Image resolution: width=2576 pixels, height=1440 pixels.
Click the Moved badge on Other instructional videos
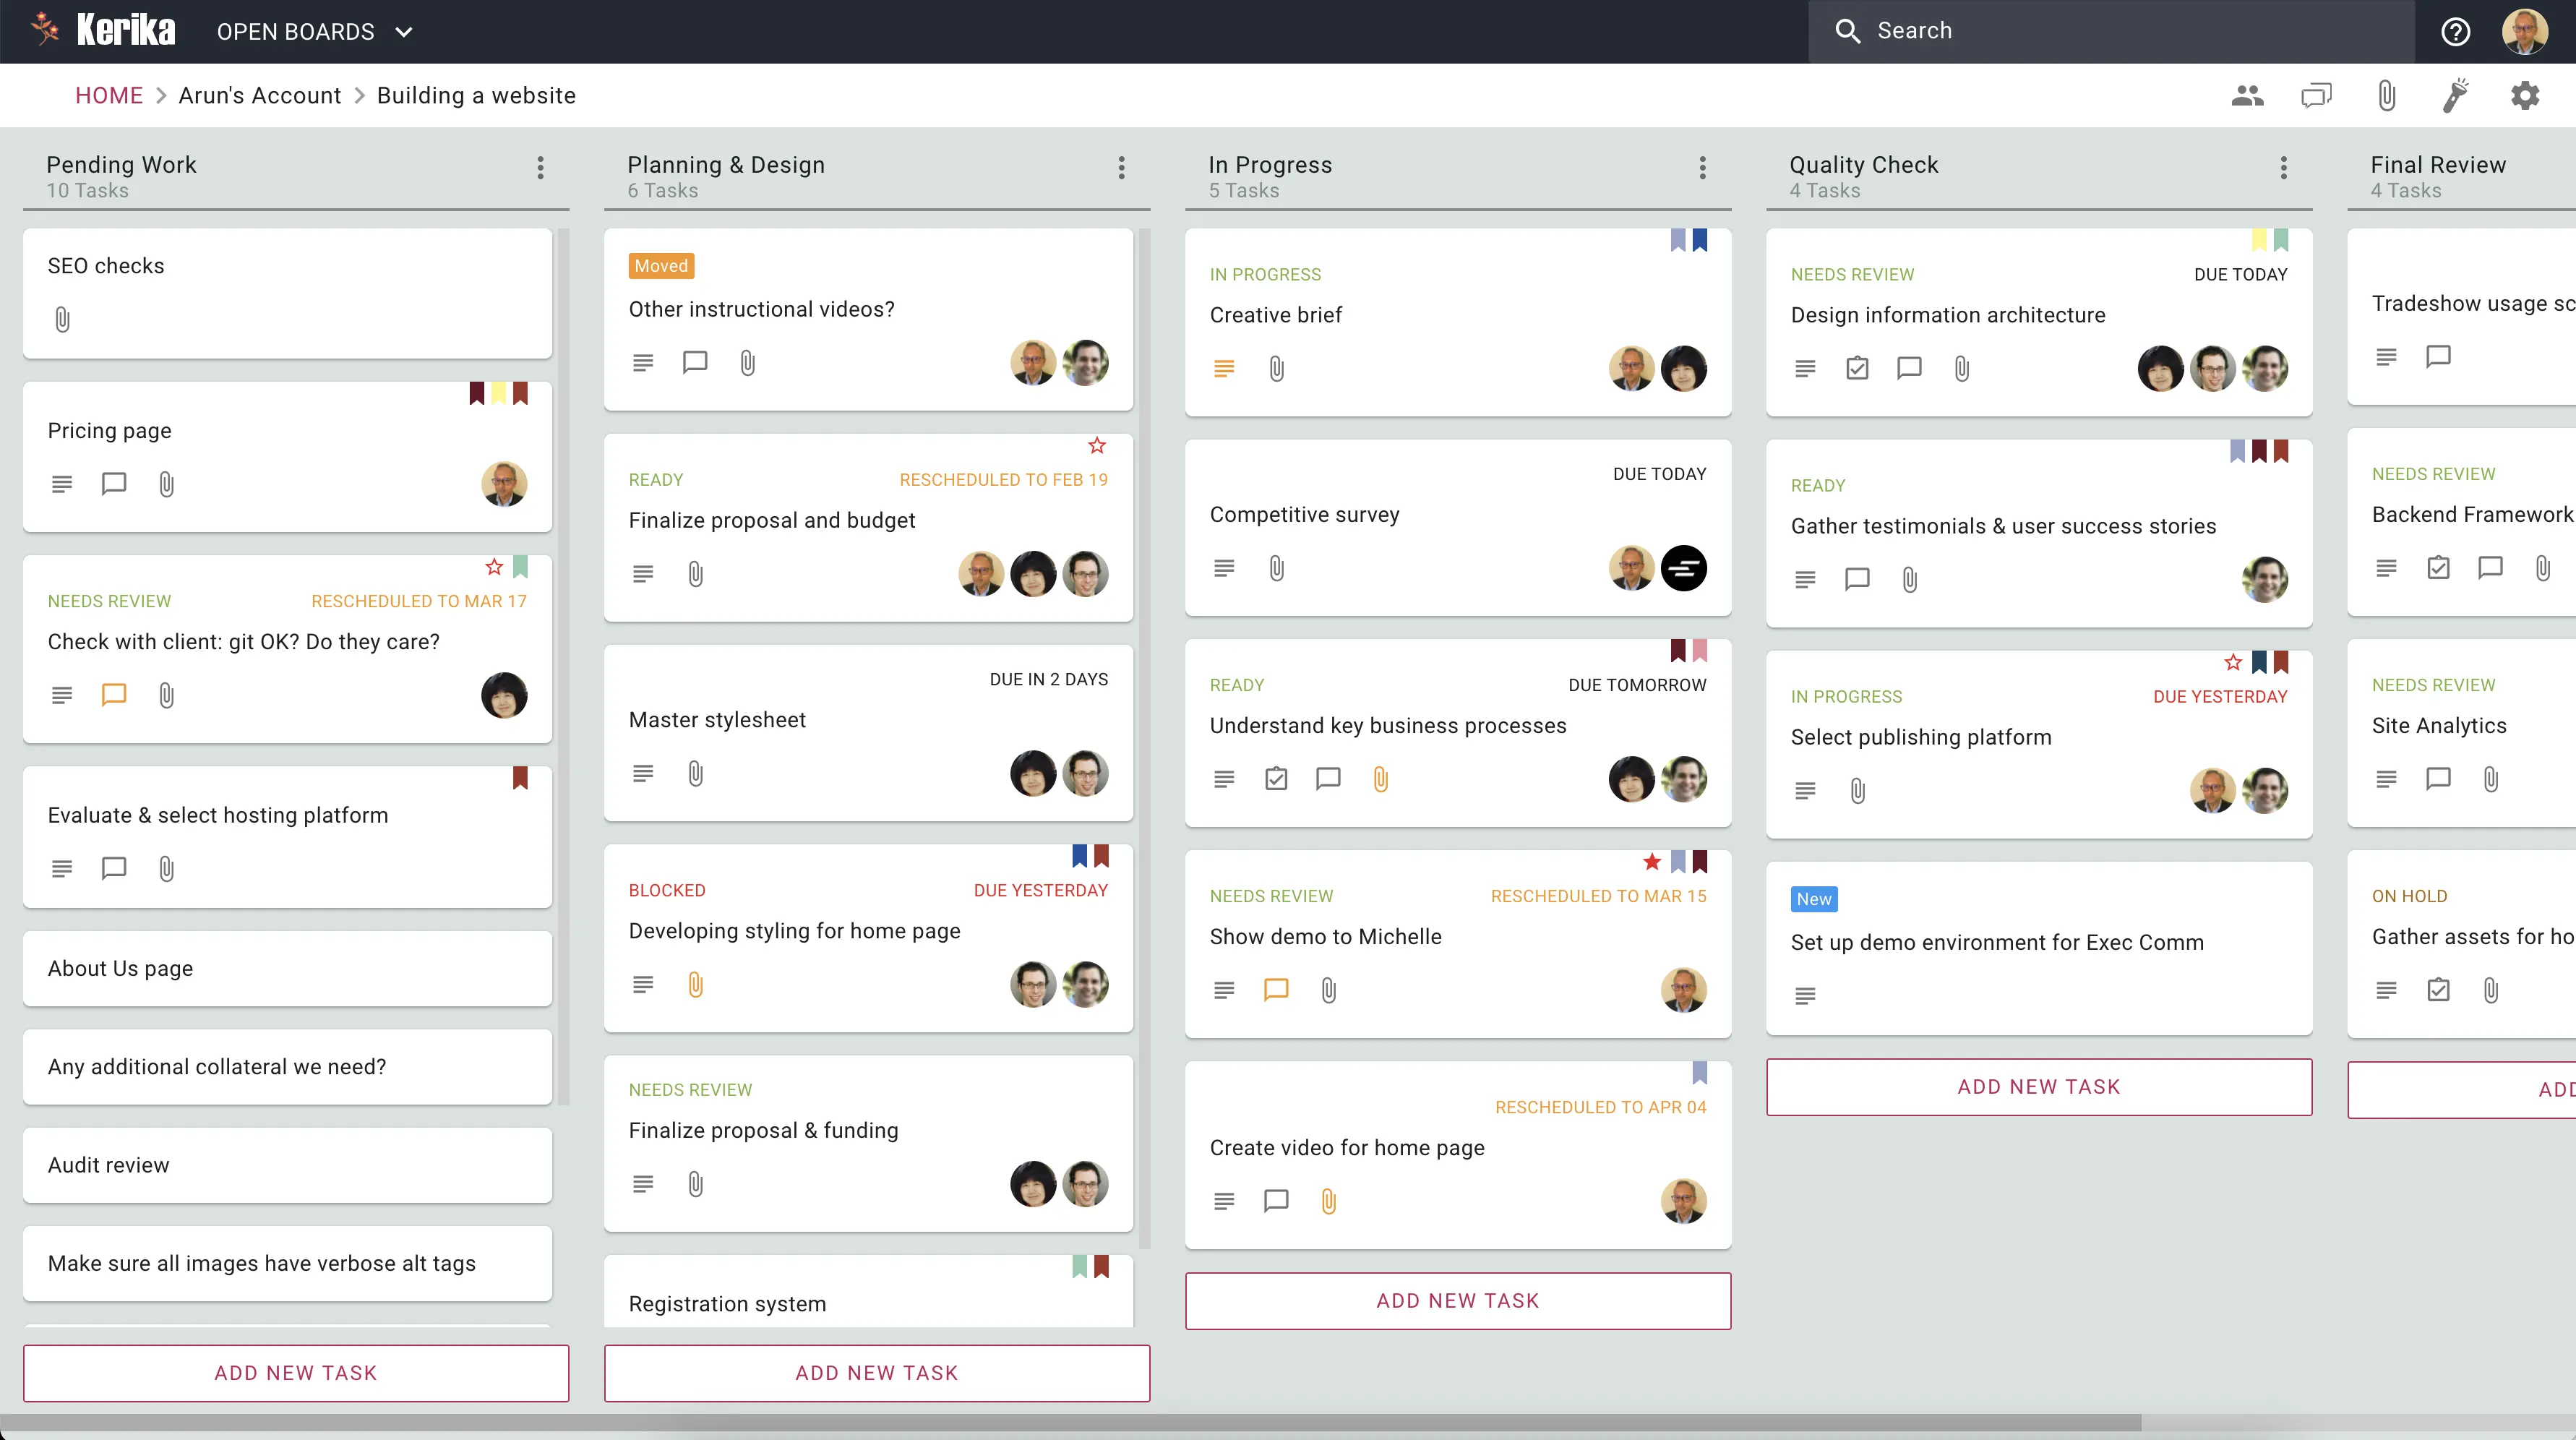[661, 266]
